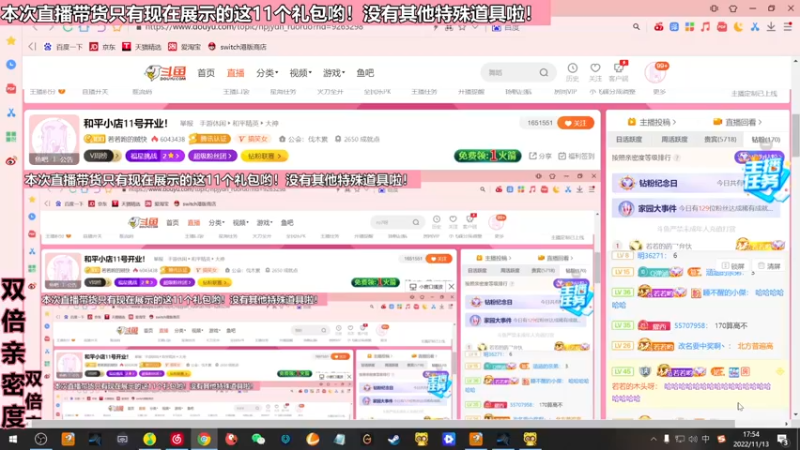Click the green grid icon in browser sidebar
The image size is (800, 450).
11,137
